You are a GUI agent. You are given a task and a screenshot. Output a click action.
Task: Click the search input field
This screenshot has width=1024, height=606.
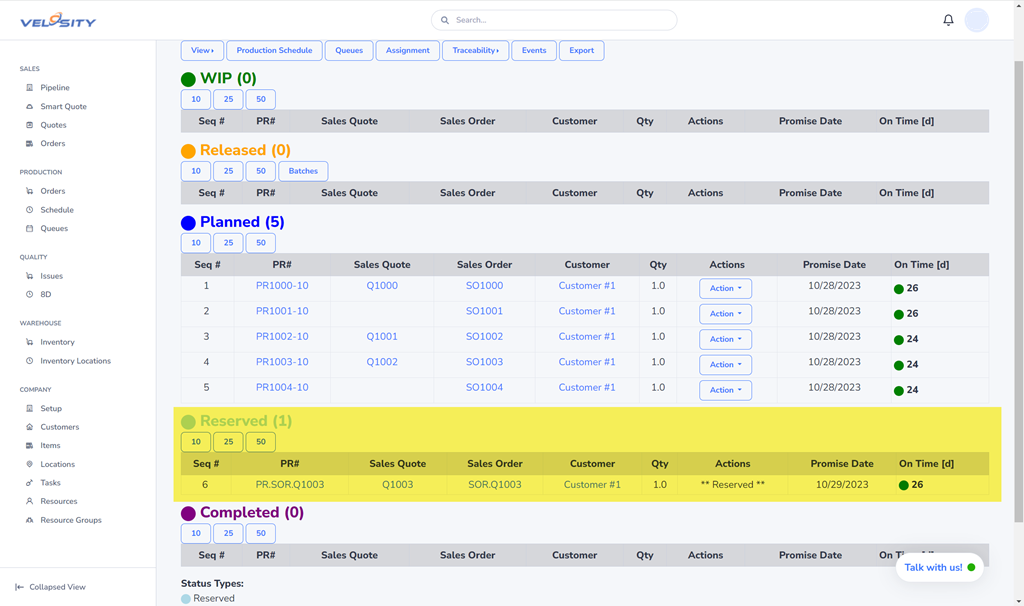tap(560, 20)
